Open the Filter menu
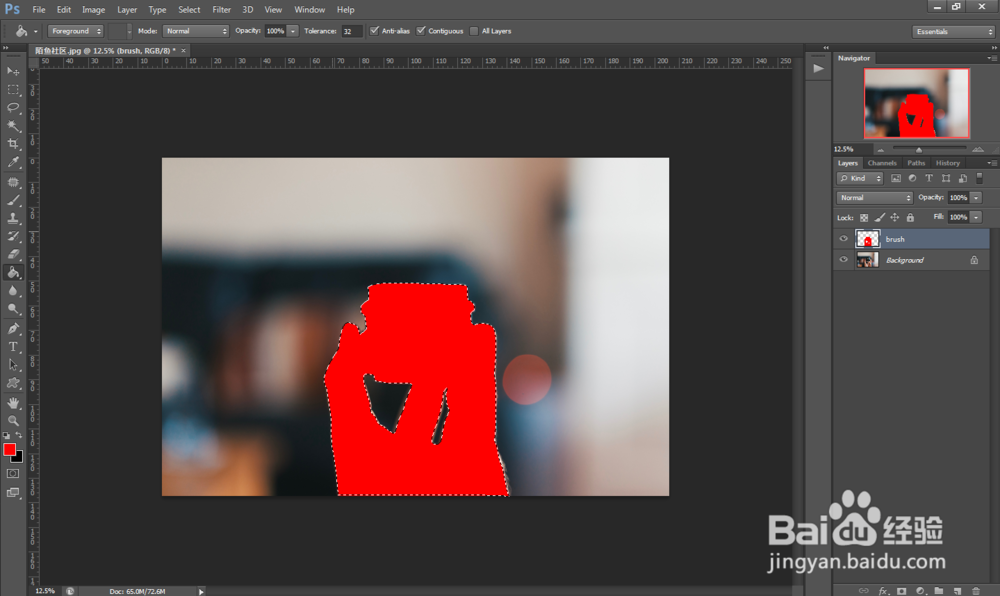Screen dimensions: 1000x596 click(221, 10)
